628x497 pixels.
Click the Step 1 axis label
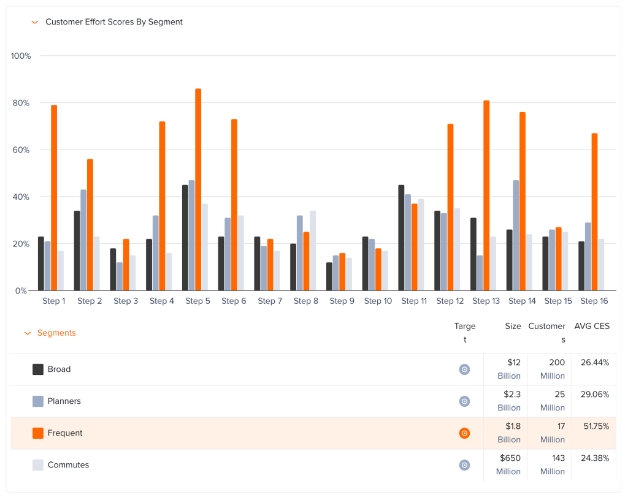tap(54, 301)
